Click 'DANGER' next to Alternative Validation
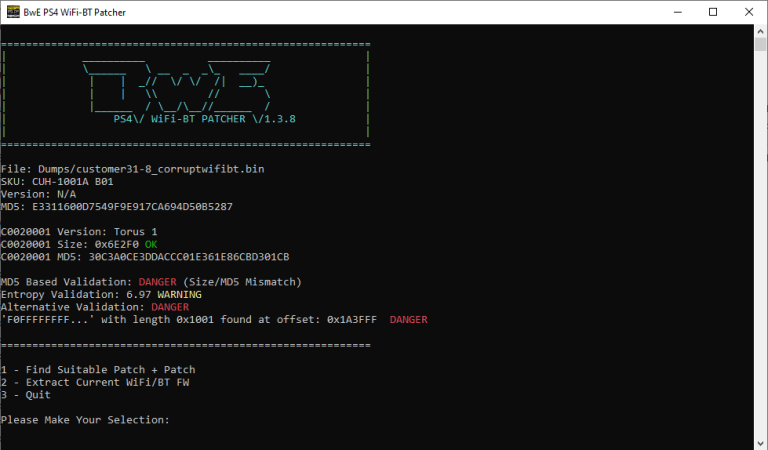The width and height of the screenshot is (768, 450). click(x=170, y=307)
